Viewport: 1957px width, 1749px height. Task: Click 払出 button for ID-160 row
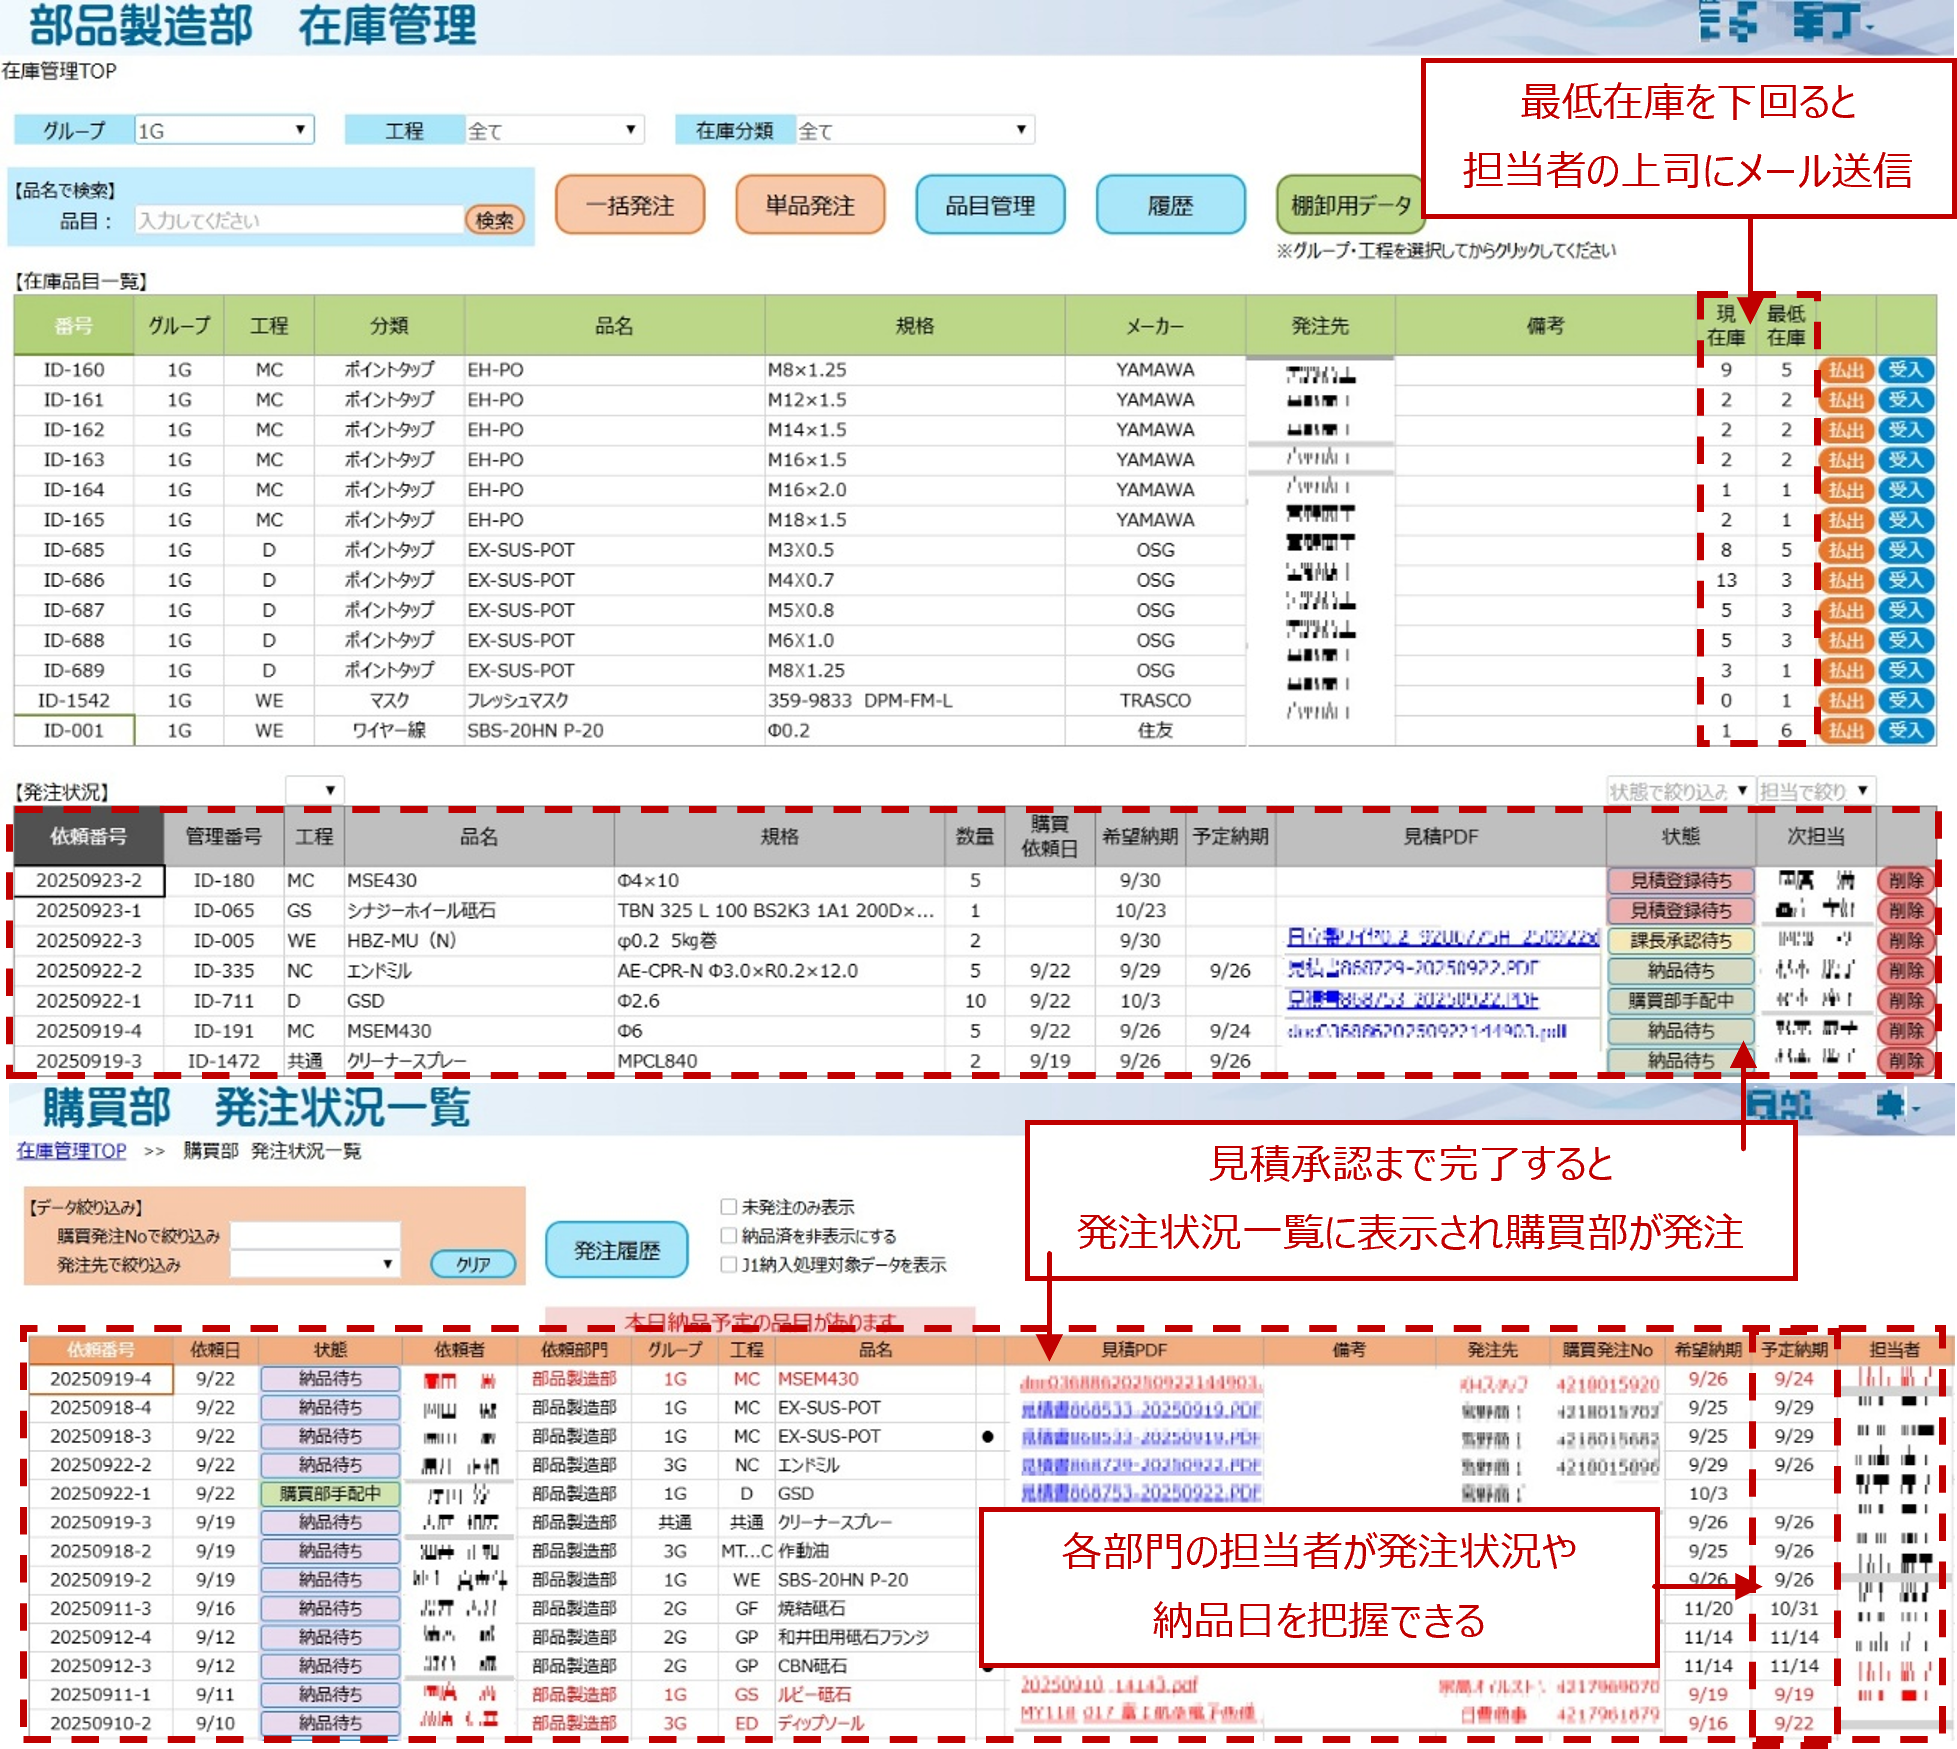click(1846, 370)
